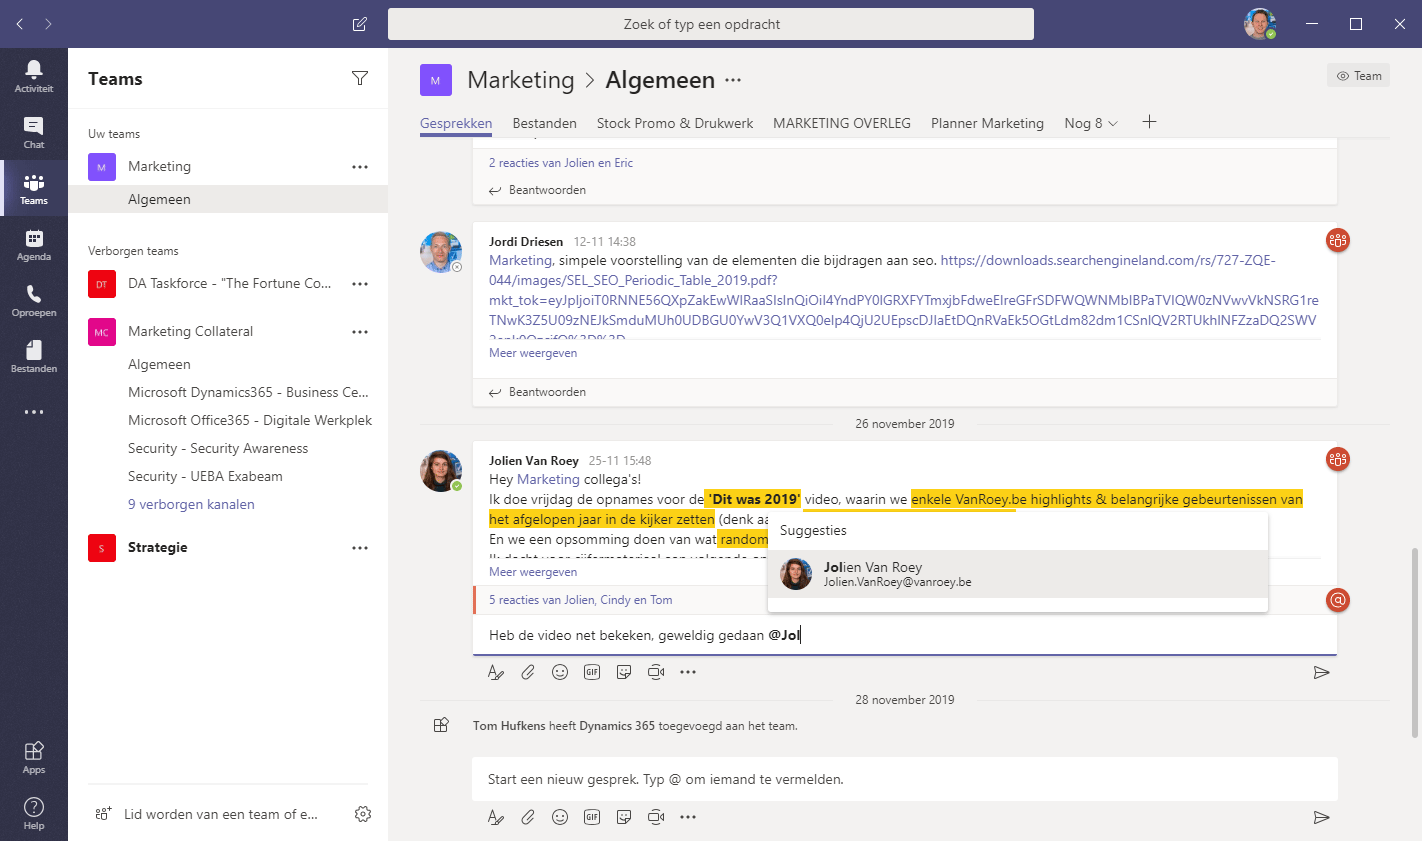Navigate back with the left arrow
The height and width of the screenshot is (841, 1422).
20,24
